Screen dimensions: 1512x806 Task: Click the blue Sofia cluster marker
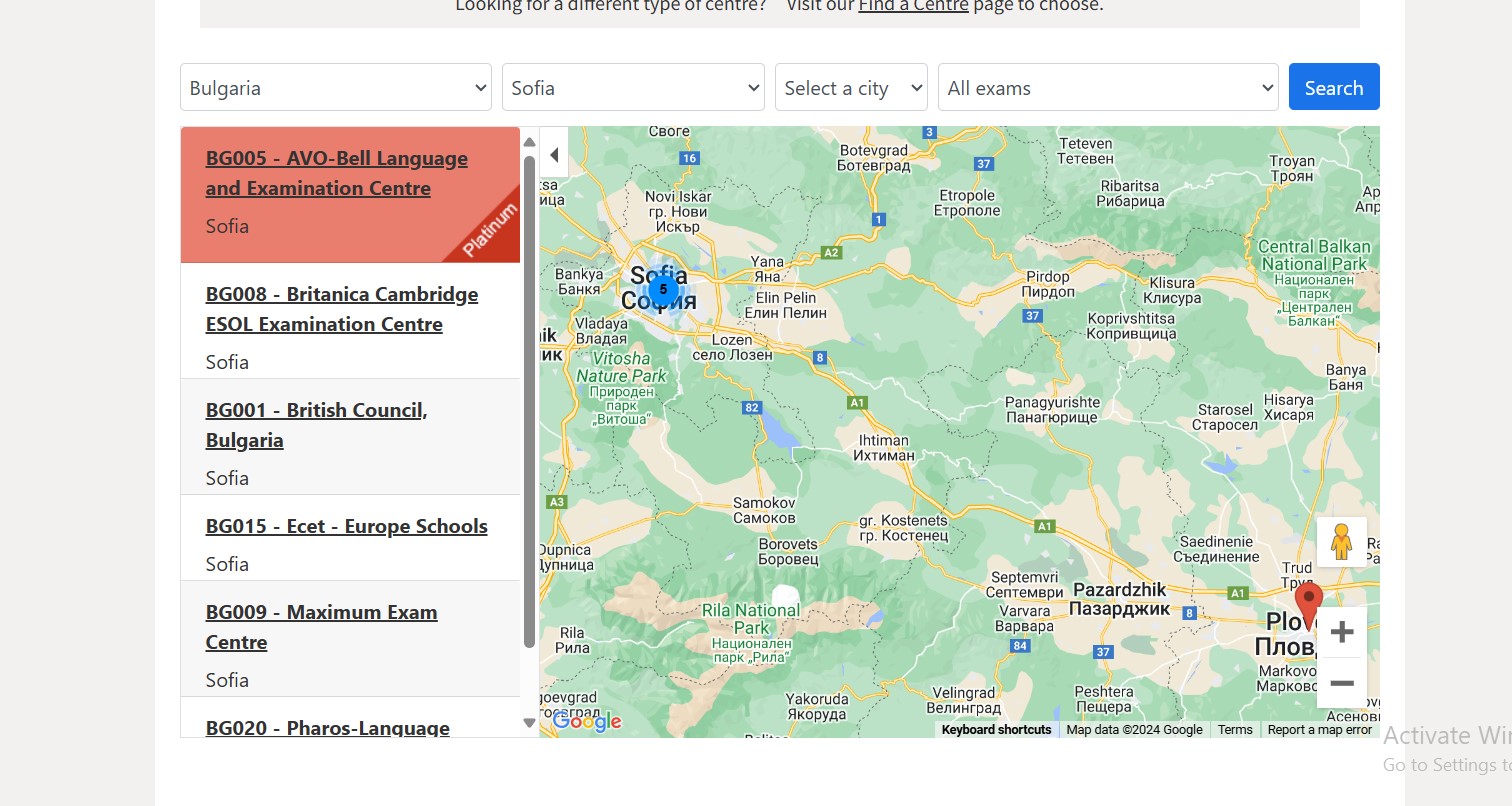pyautogui.click(x=662, y=290)
